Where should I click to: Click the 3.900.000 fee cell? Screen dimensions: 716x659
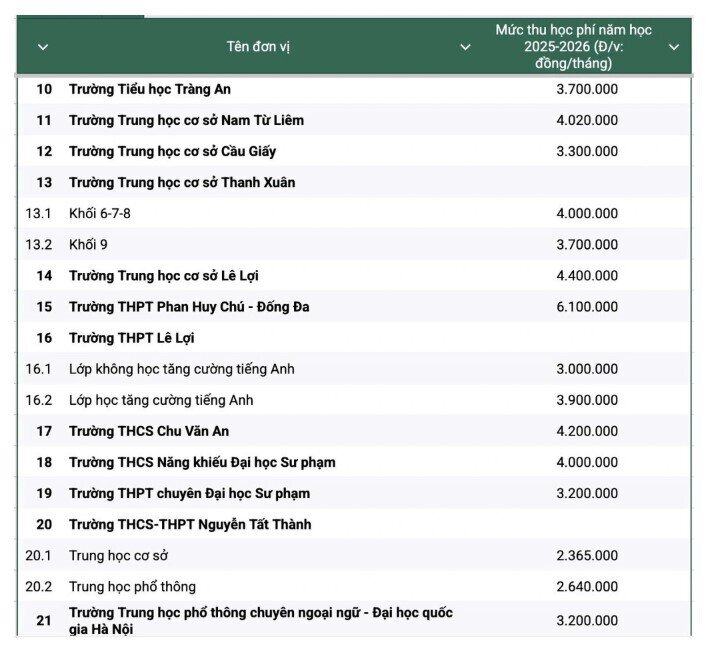(587, 400)
